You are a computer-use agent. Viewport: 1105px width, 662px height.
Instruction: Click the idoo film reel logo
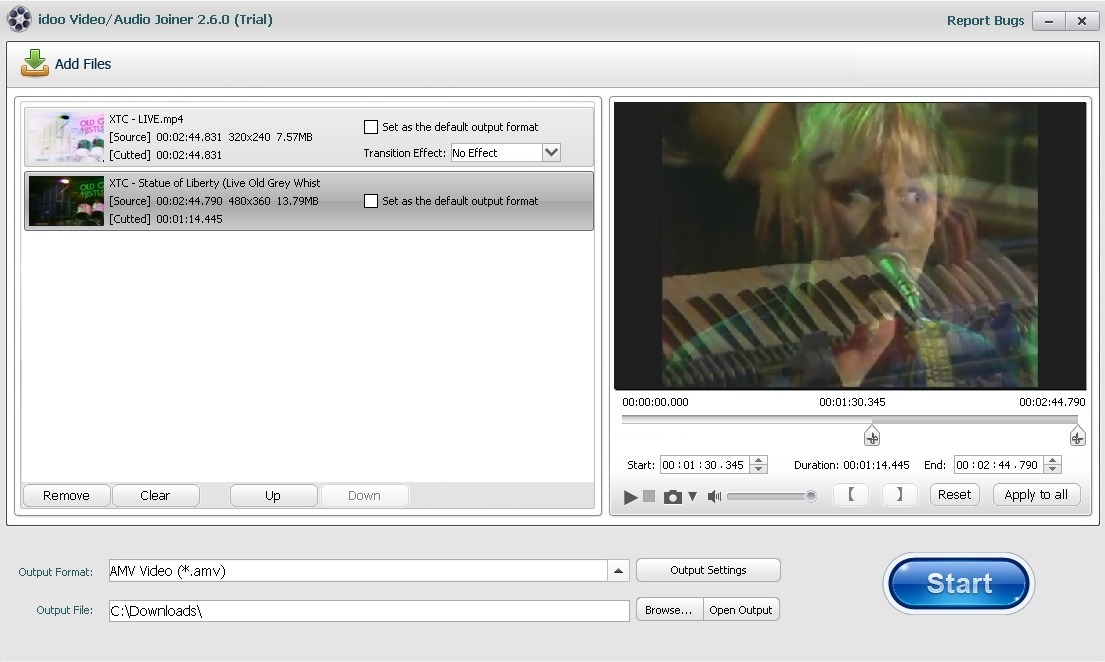pyautogui.click(x=19, y=18)
